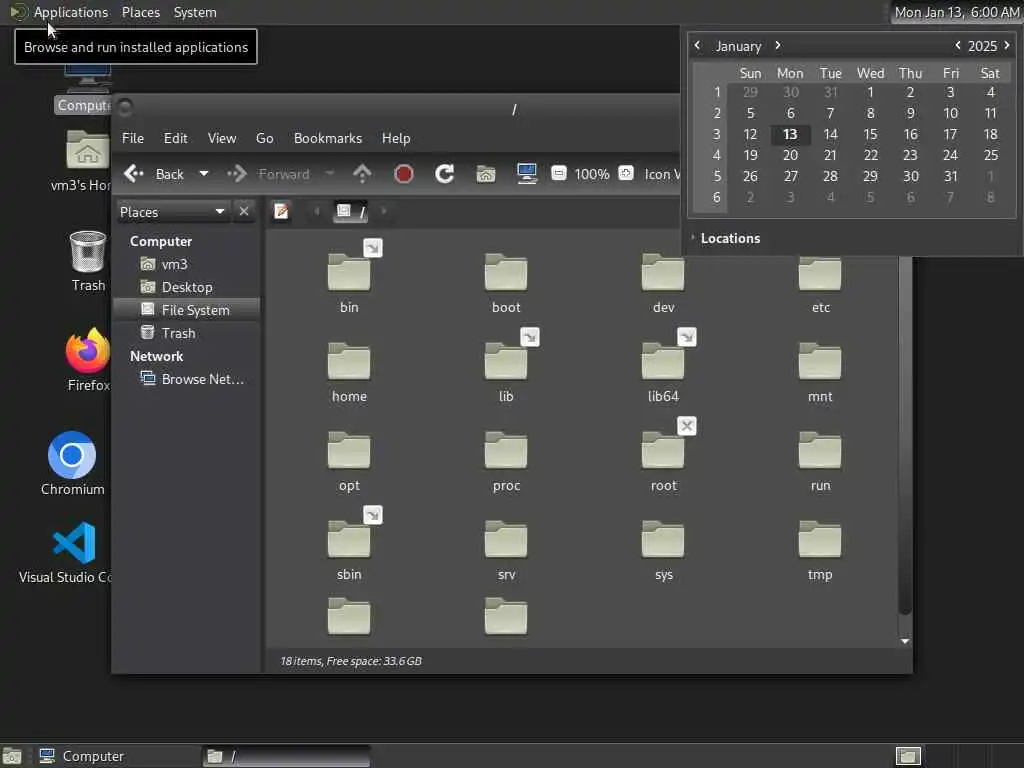Click the red Stop loading icon
The image size is (1024, 768).
tap(404, 174)
